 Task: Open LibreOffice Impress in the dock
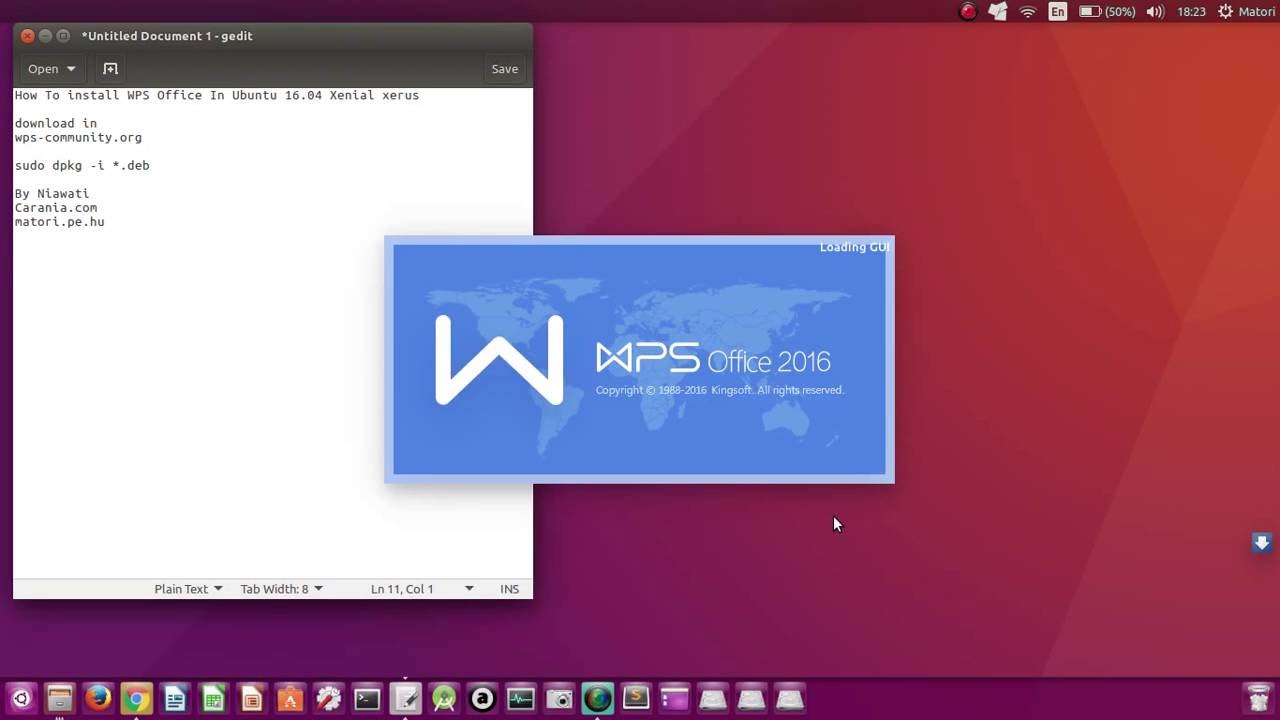pos(251,698)
